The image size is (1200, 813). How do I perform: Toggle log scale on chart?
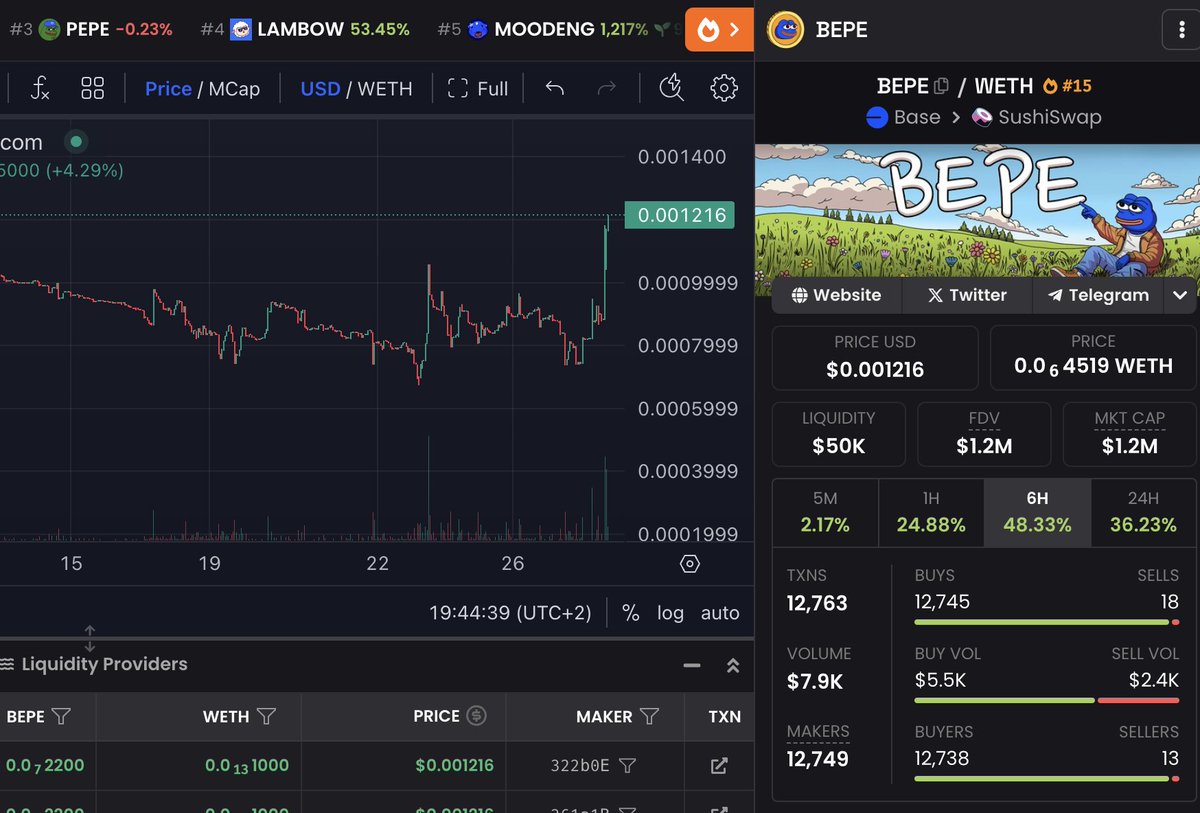[670, 613]
